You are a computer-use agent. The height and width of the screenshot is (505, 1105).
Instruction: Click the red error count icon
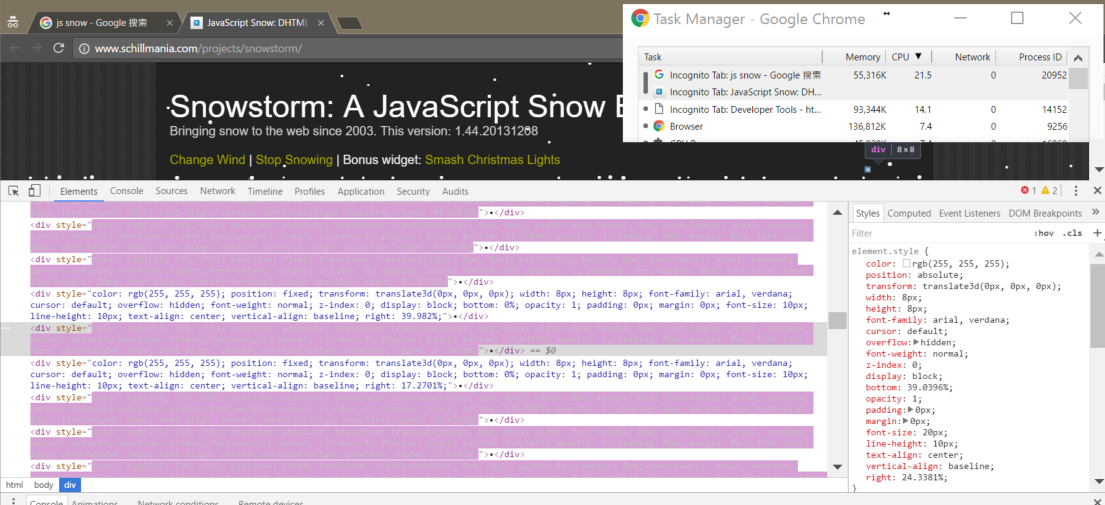(x=1025, y=191)
